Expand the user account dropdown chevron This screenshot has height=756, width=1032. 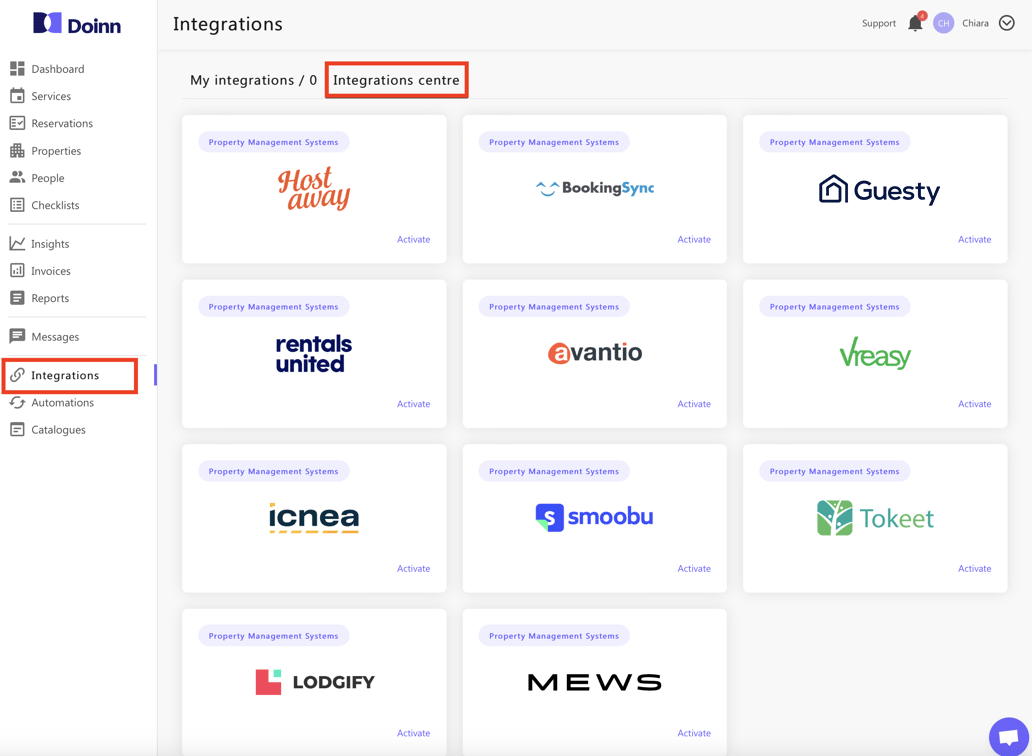1007,23
